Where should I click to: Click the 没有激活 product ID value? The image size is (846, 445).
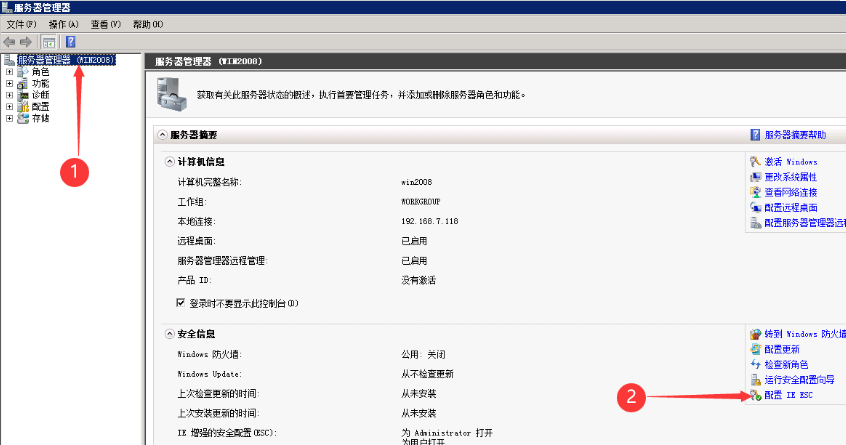pyautogui.click(x=418, y=280)
